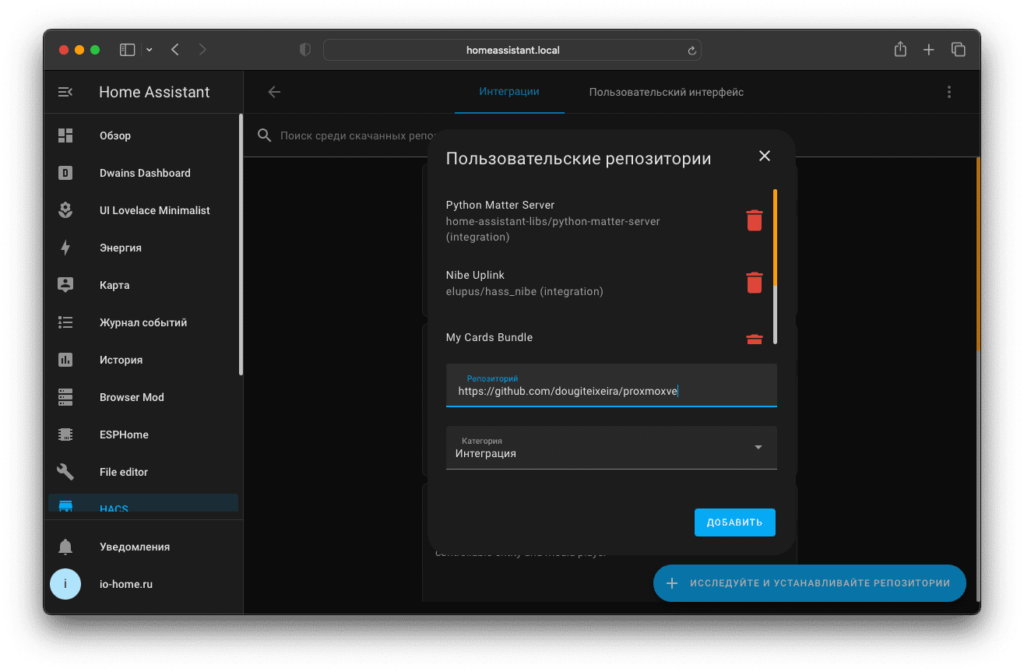Navigate back in Safari
Viewport: 1024px width, 672px height.
tap(175, 50)
